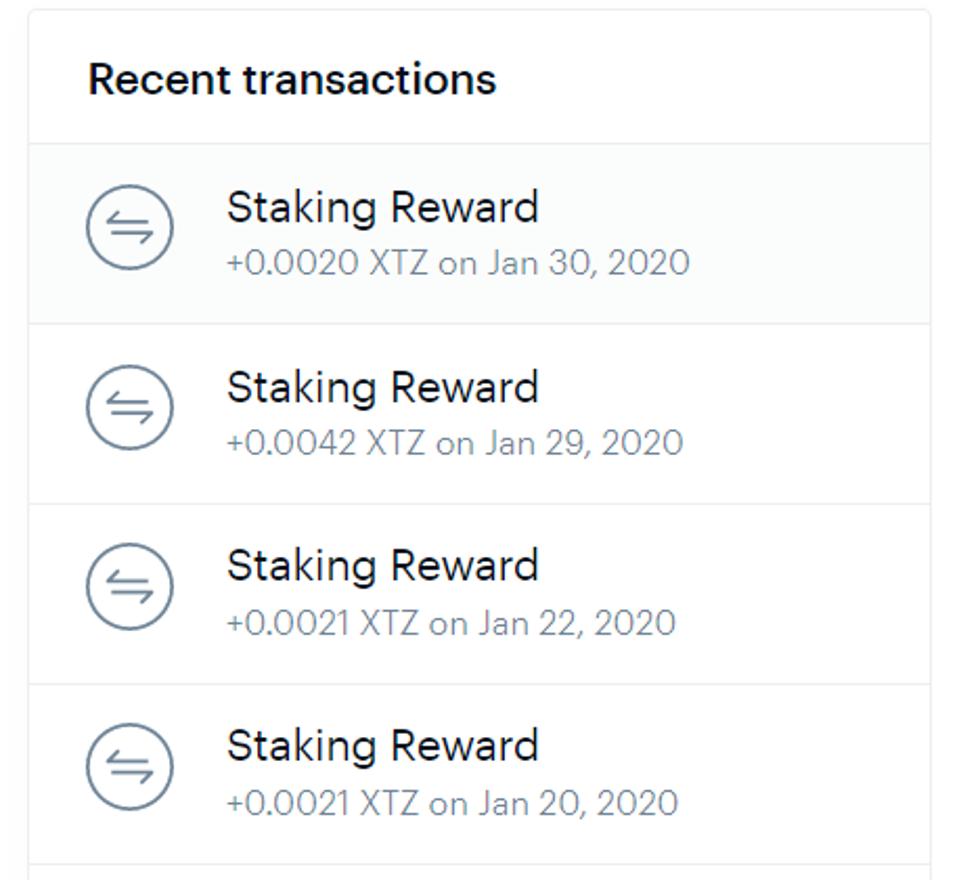View the Jan 22 transaction row details
Viewport: 959px width, 880px height.
780,594
